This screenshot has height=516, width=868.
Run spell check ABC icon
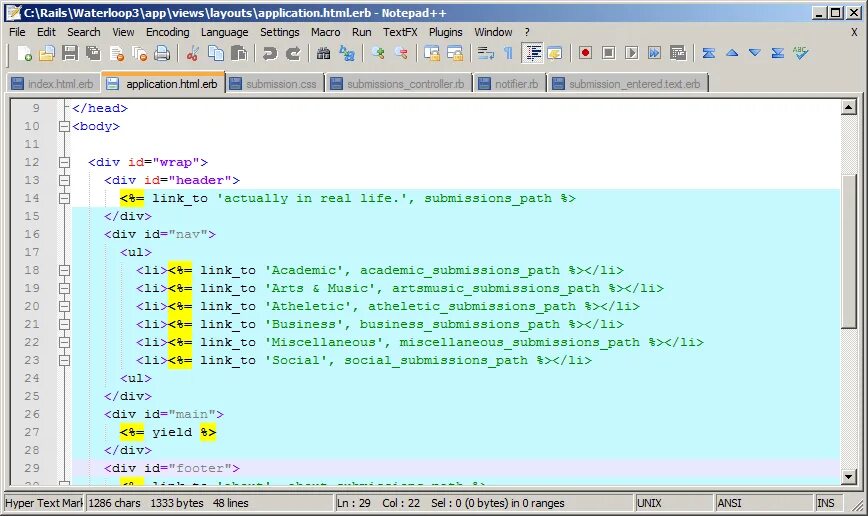point(800,53)
